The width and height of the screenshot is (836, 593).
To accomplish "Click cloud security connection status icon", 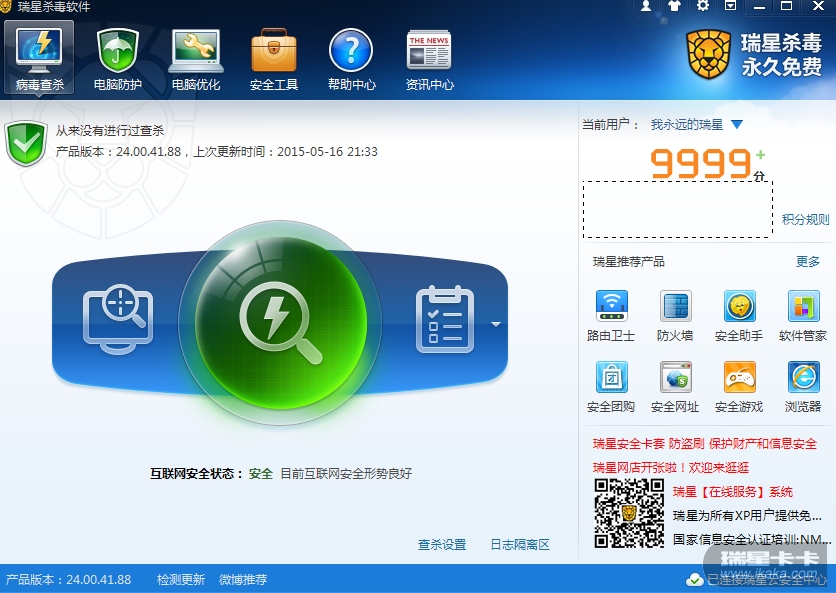I will [695, 580].
